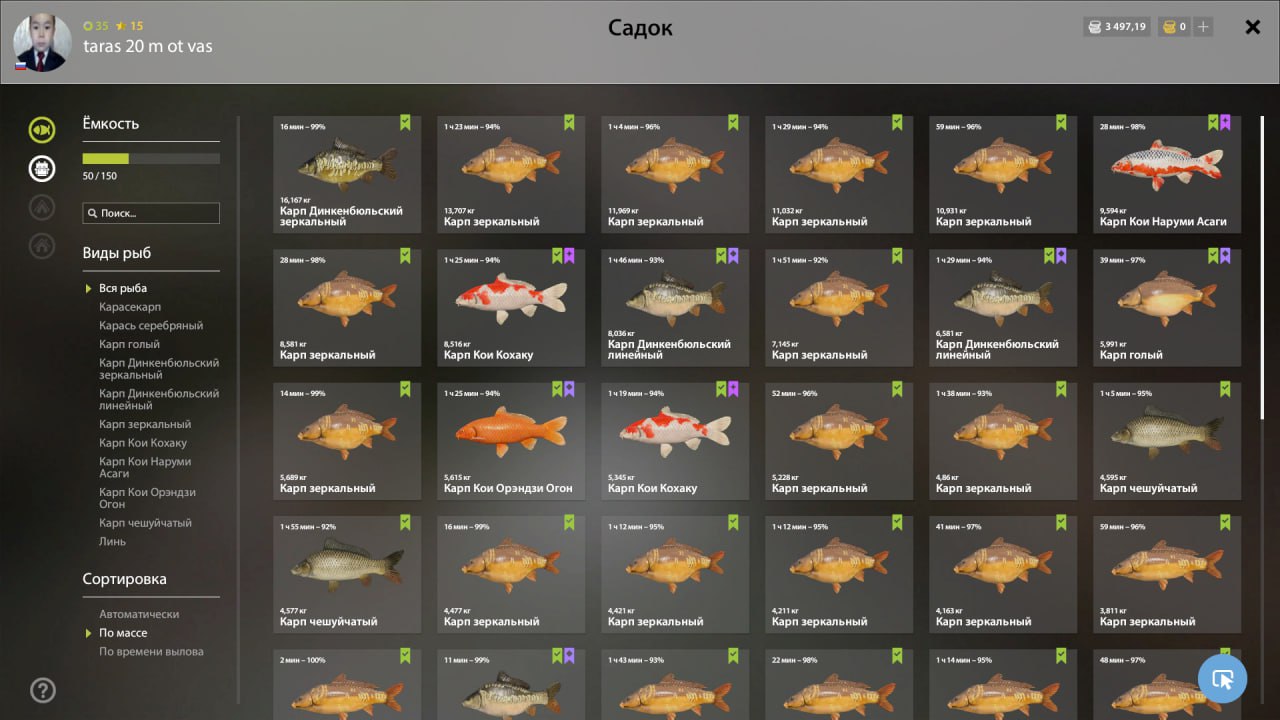Click the fish search field (Поиск...)
Screen dimensions: 1280x720
[x=151, y=213]
